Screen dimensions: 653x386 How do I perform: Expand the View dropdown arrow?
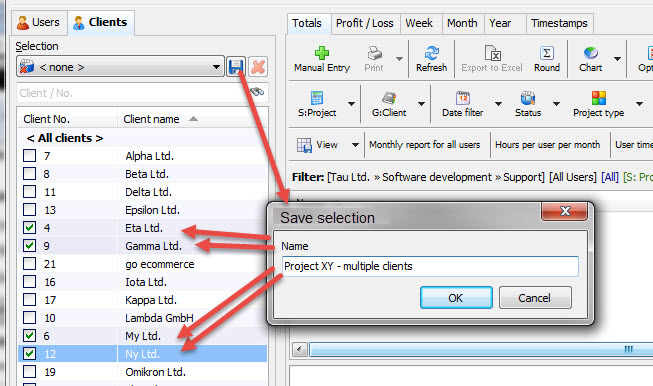click(355, 145)
